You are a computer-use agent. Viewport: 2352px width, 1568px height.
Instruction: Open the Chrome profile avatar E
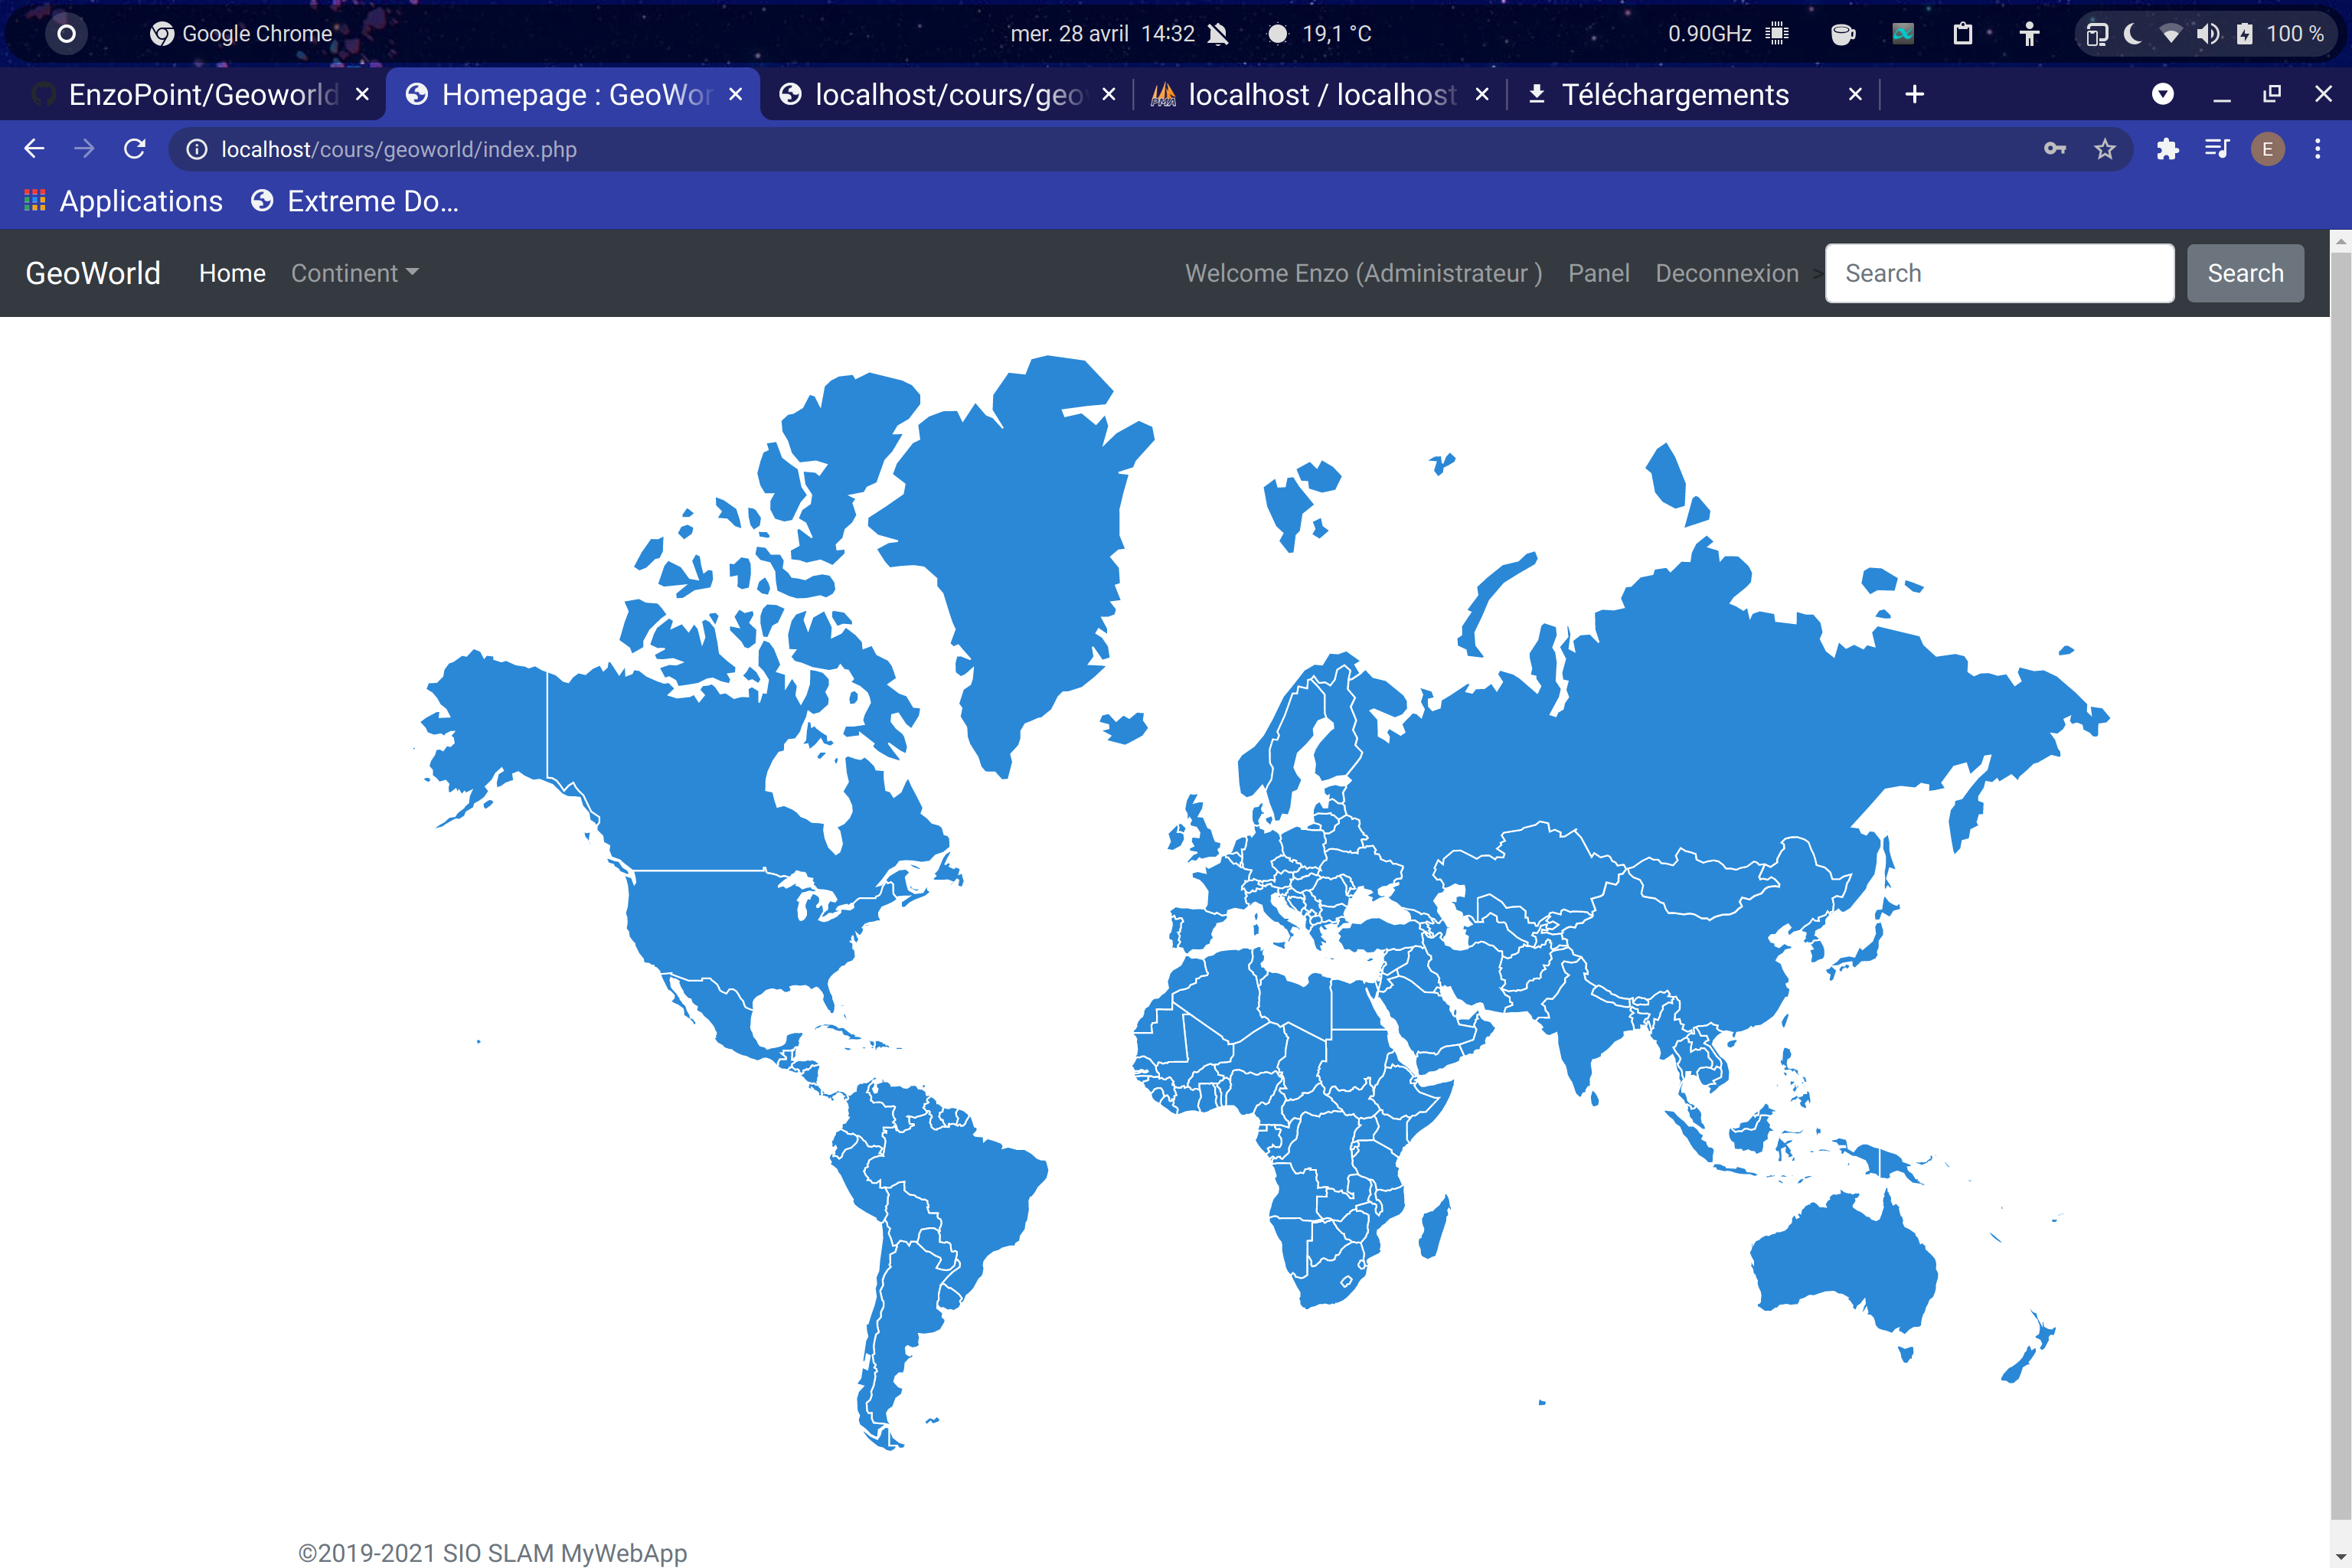click(2267, 148)
